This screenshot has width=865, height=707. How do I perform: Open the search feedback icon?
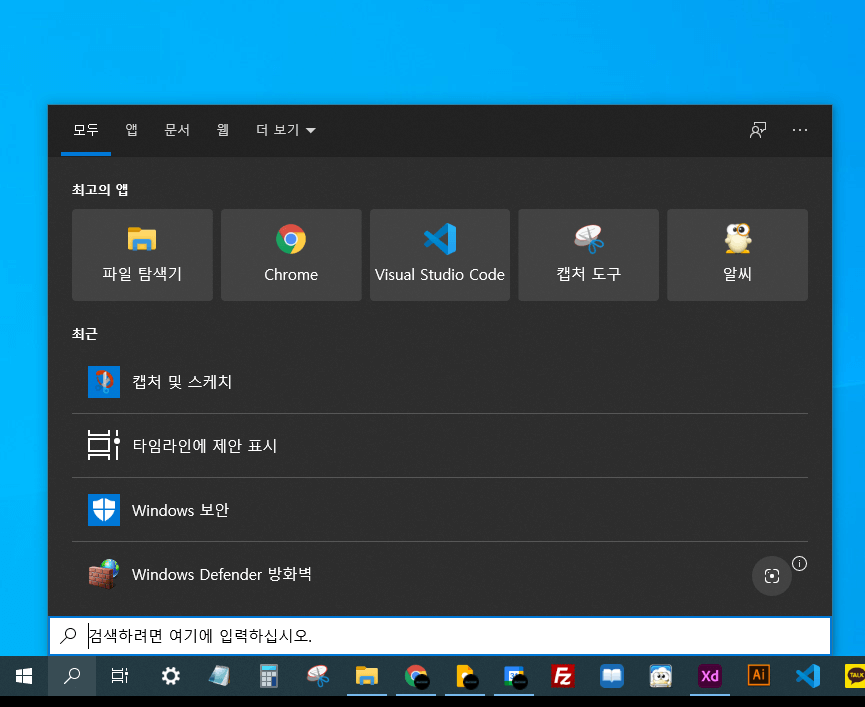pos(758,130)
